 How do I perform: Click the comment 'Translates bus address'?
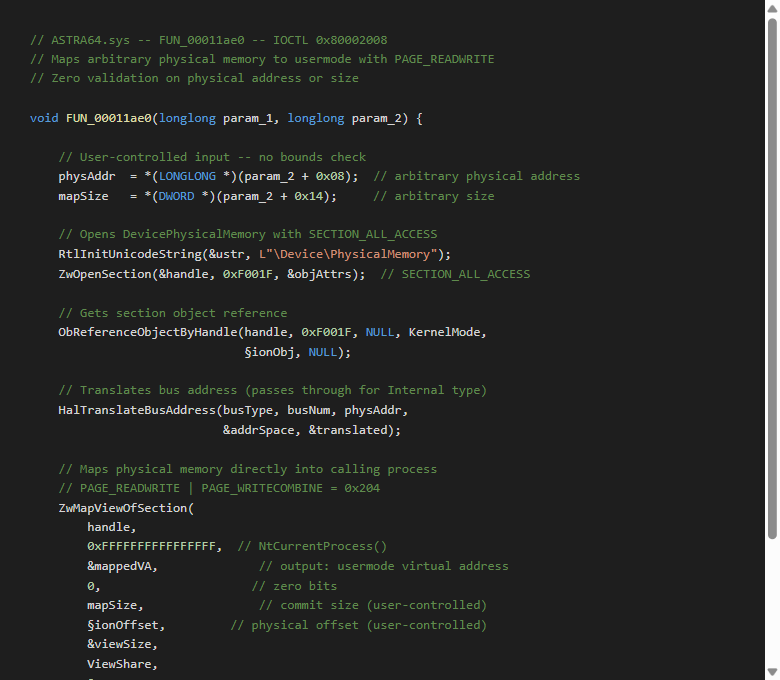273,390
